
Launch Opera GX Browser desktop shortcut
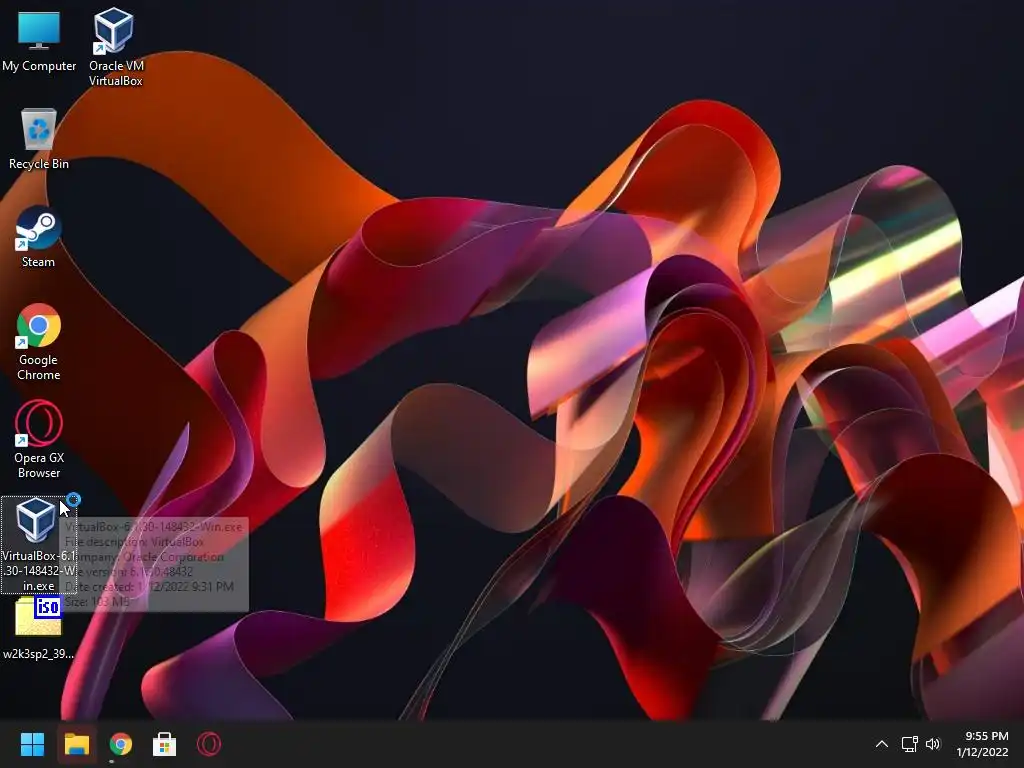tap(39, 440)
